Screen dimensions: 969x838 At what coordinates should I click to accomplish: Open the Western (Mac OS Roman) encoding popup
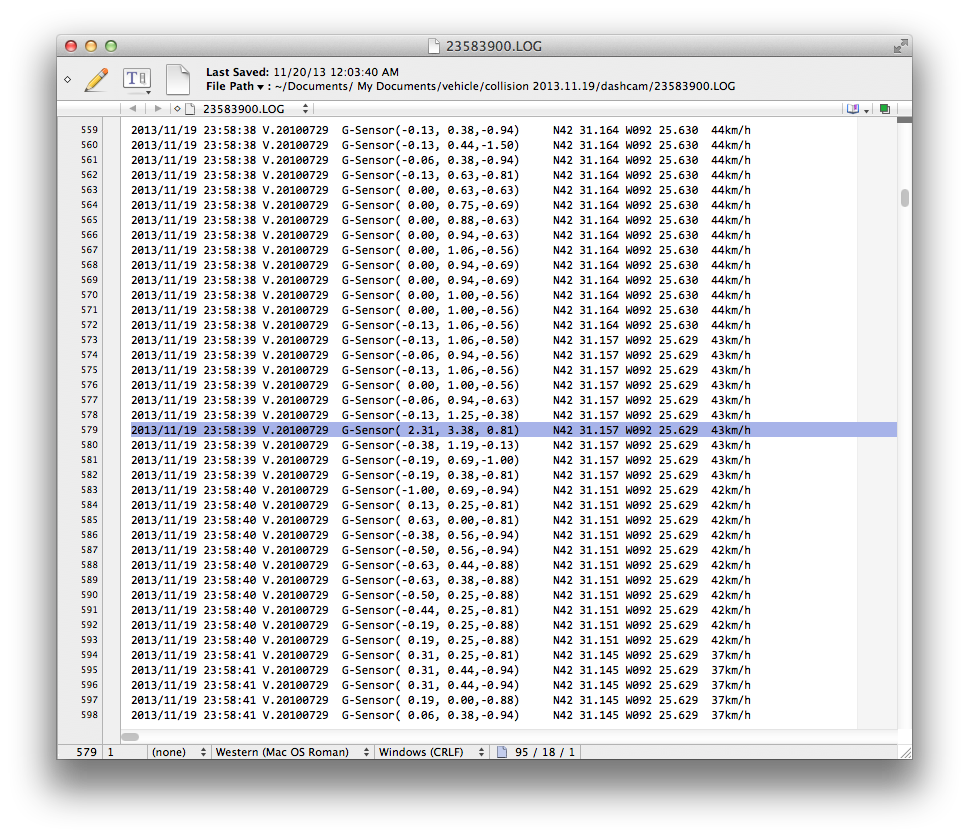point(292,752)
